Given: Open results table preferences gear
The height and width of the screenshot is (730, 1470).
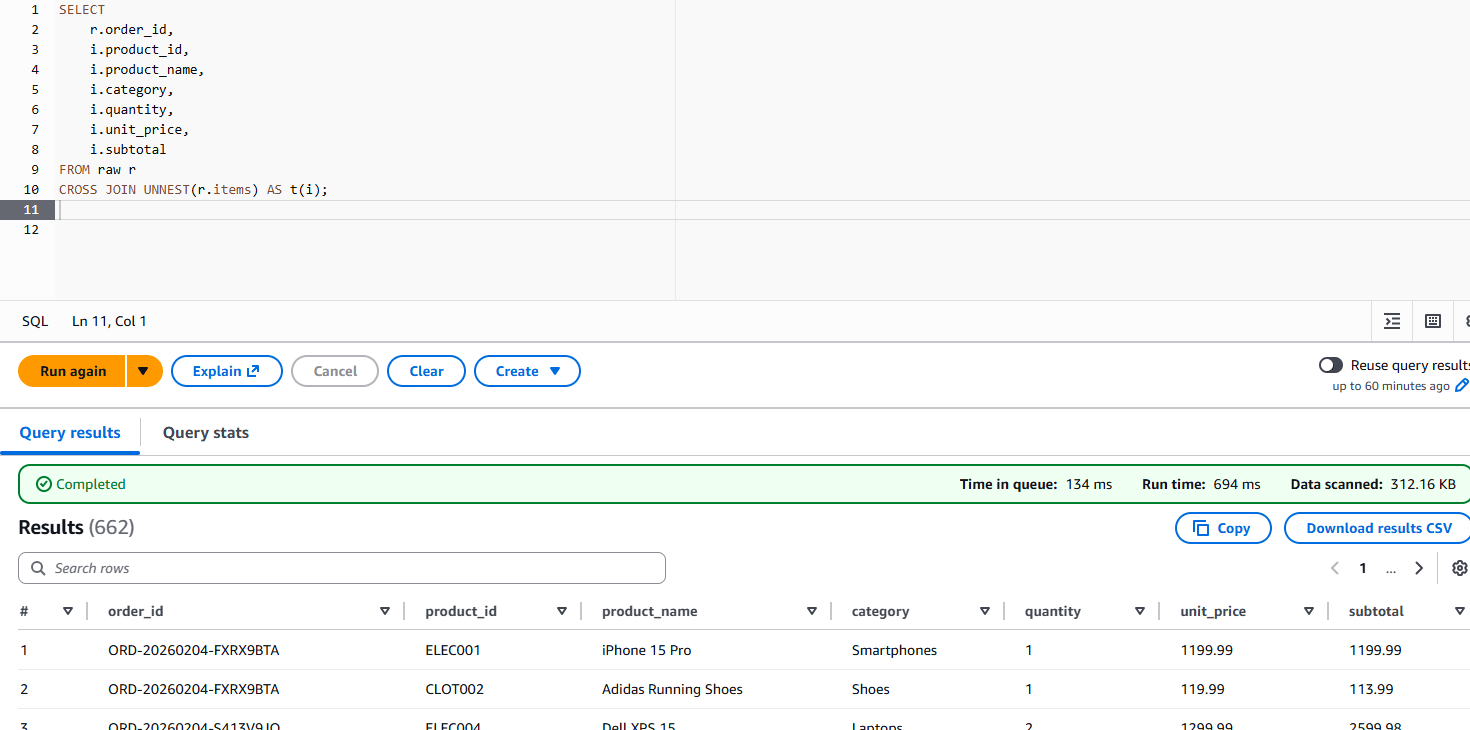Looking at the screenshot, I should point(1459,568).
